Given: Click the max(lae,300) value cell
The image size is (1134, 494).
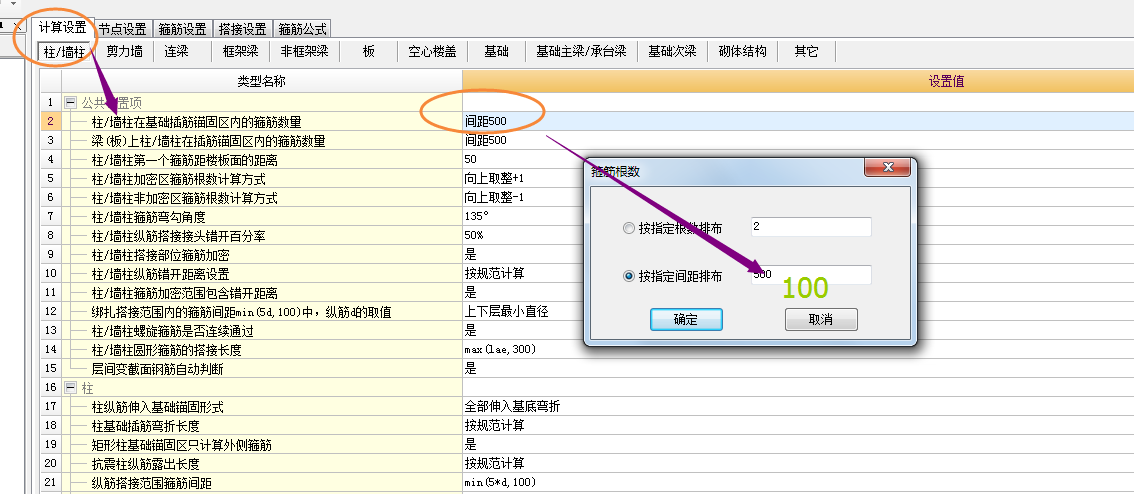Looking at the screenshot, I should [500, 349].
